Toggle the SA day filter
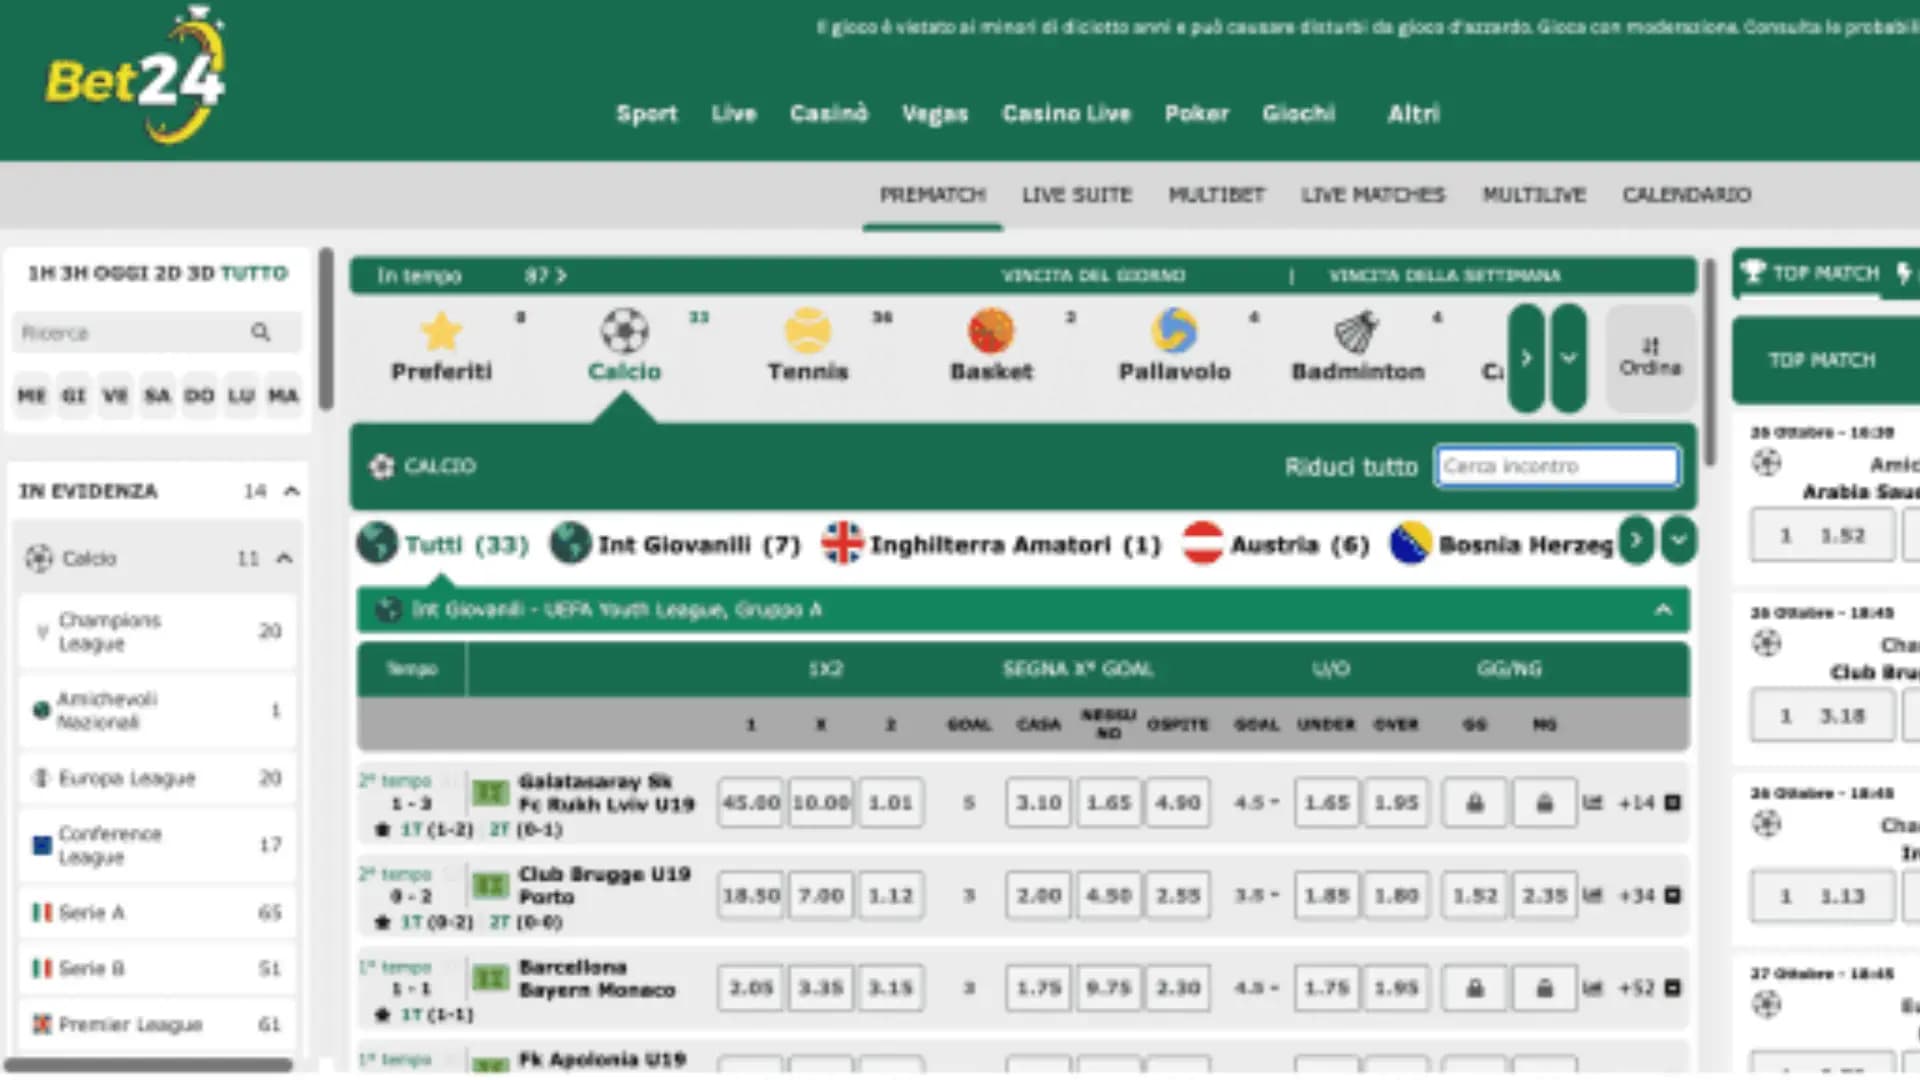The image size is (1920, 1080). pyautogui.click(x=157, y=396)
